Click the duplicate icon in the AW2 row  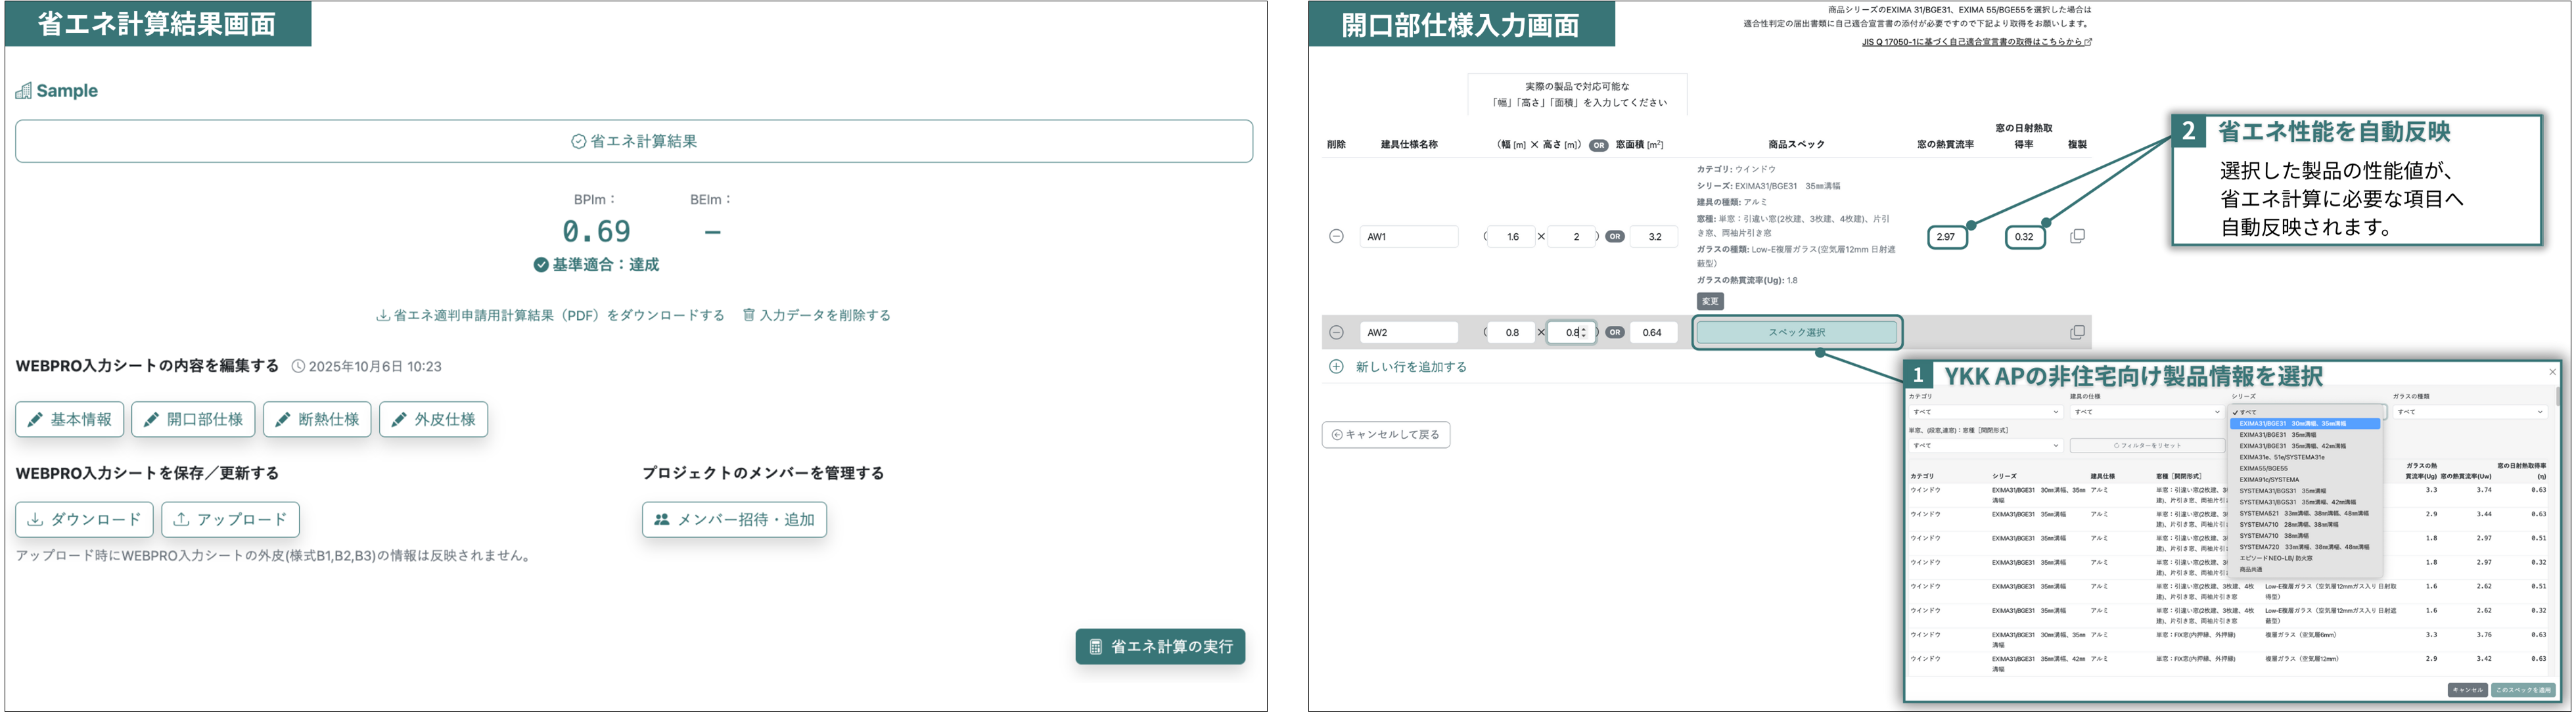click(2077, 332)
